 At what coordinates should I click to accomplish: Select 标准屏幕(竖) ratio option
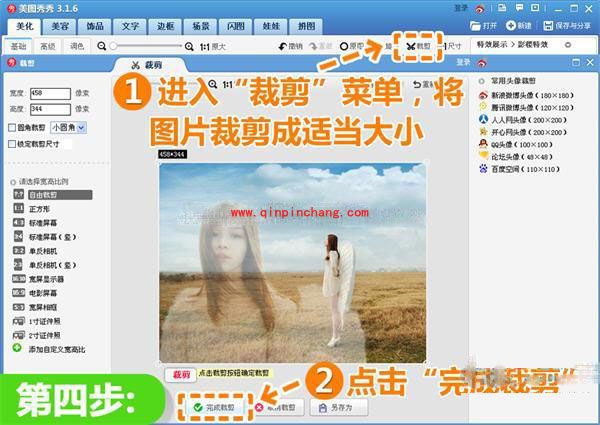pyautogui.click(x=44, y=237)
